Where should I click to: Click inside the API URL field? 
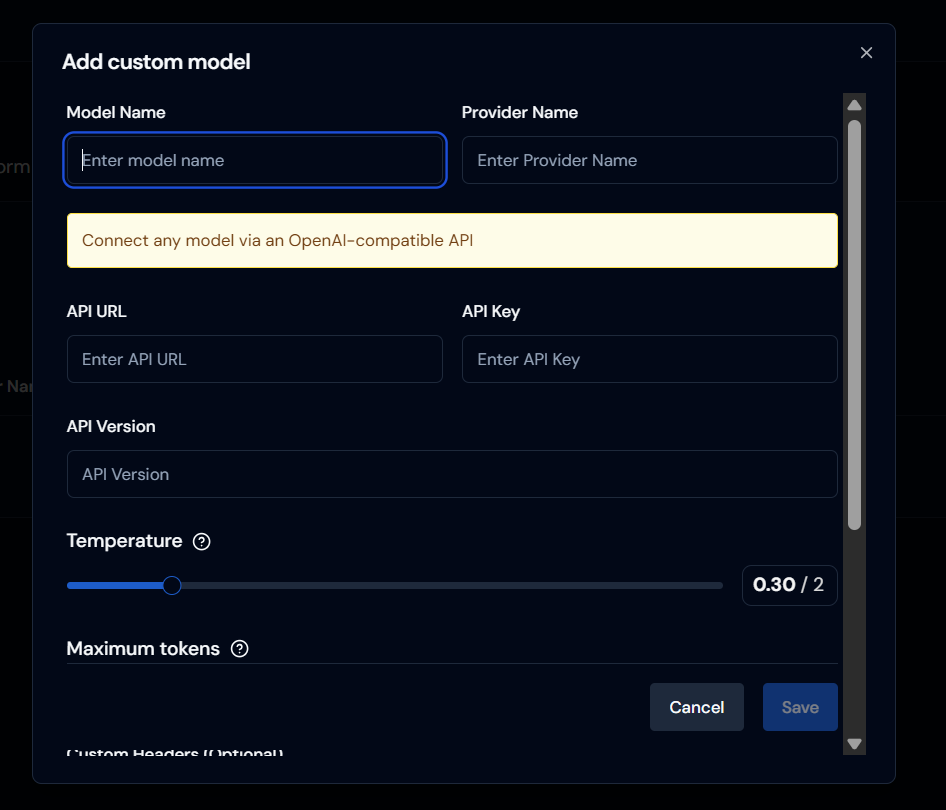pos(254,359)
